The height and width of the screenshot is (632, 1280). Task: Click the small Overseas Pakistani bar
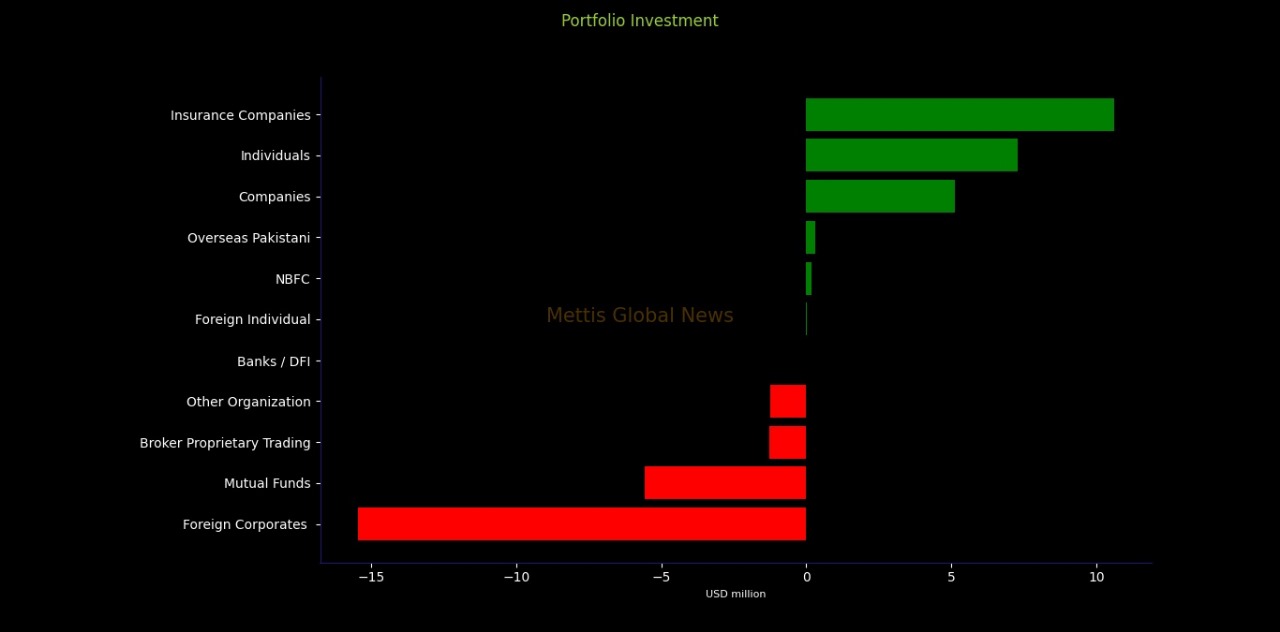pyautogui.click(x=810, y=237)
